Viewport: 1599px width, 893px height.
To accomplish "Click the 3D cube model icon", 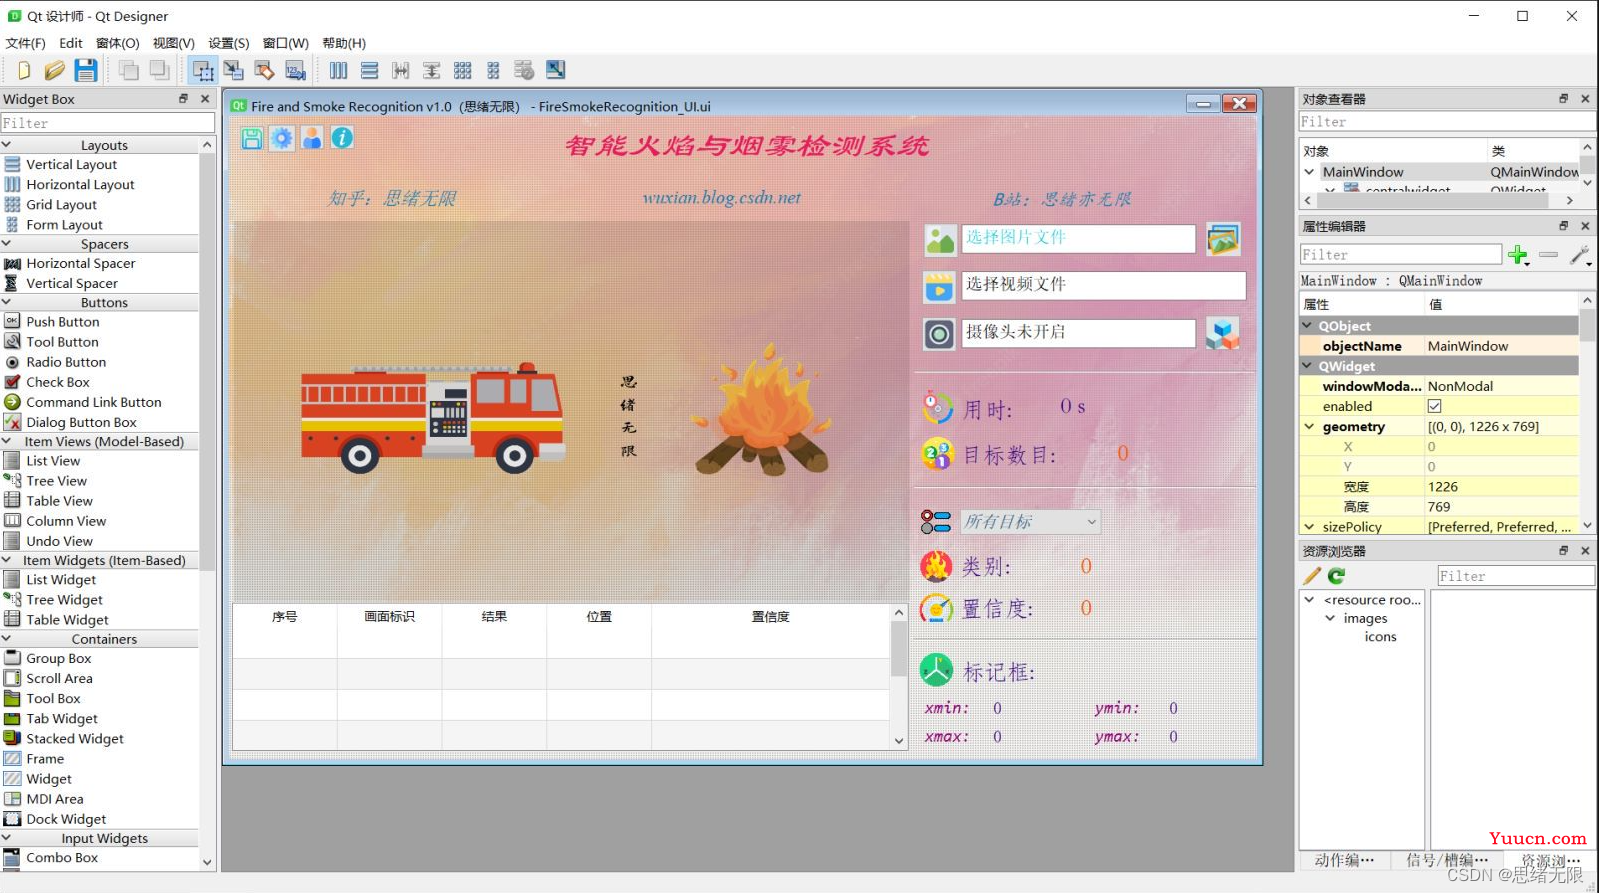I will pyautogui.click(x=1223, y=334).
